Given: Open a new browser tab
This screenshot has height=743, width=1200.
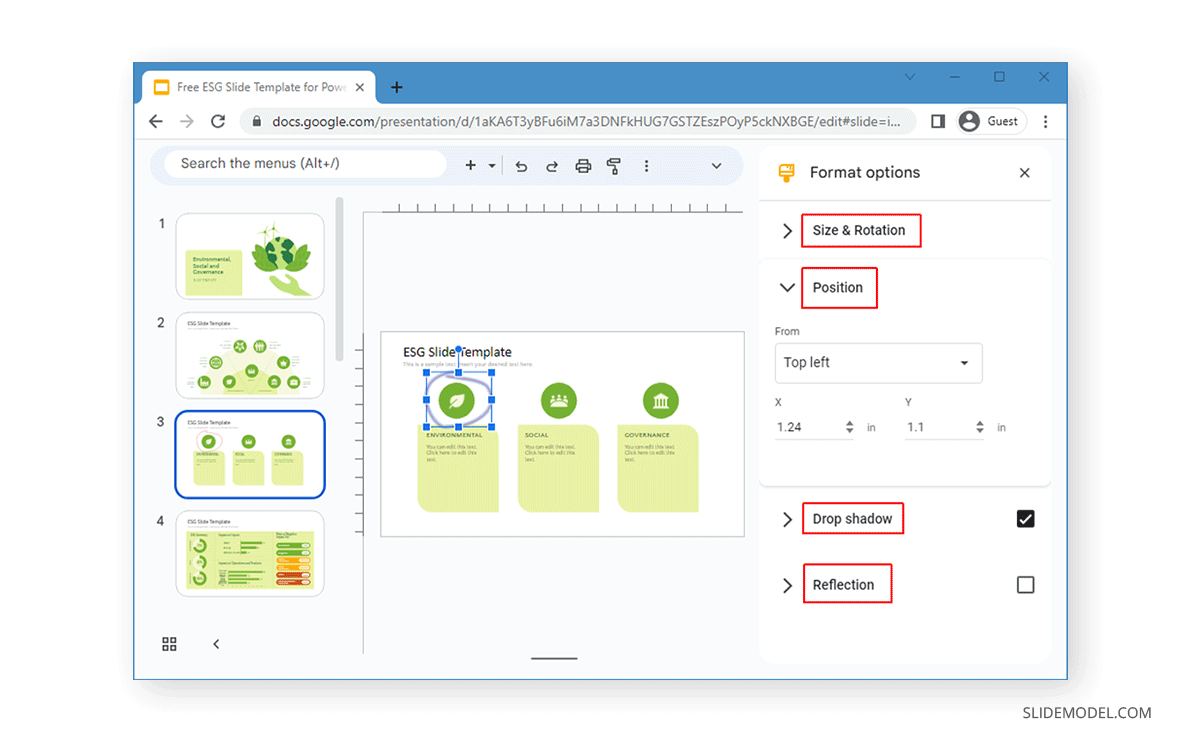Looking at the screenshot, I should coord(396,86).
